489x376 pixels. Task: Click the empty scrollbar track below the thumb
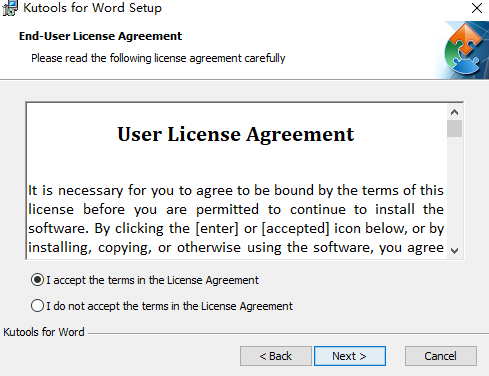[x=454, y=190]
